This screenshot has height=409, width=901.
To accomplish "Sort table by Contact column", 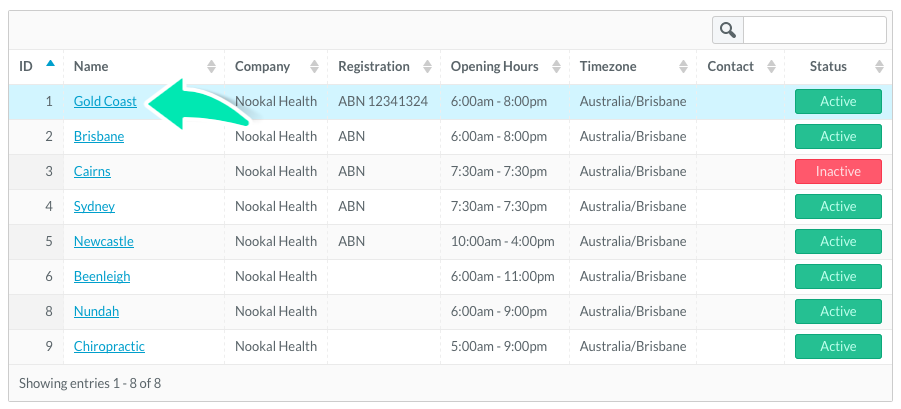I will (741, 67).
